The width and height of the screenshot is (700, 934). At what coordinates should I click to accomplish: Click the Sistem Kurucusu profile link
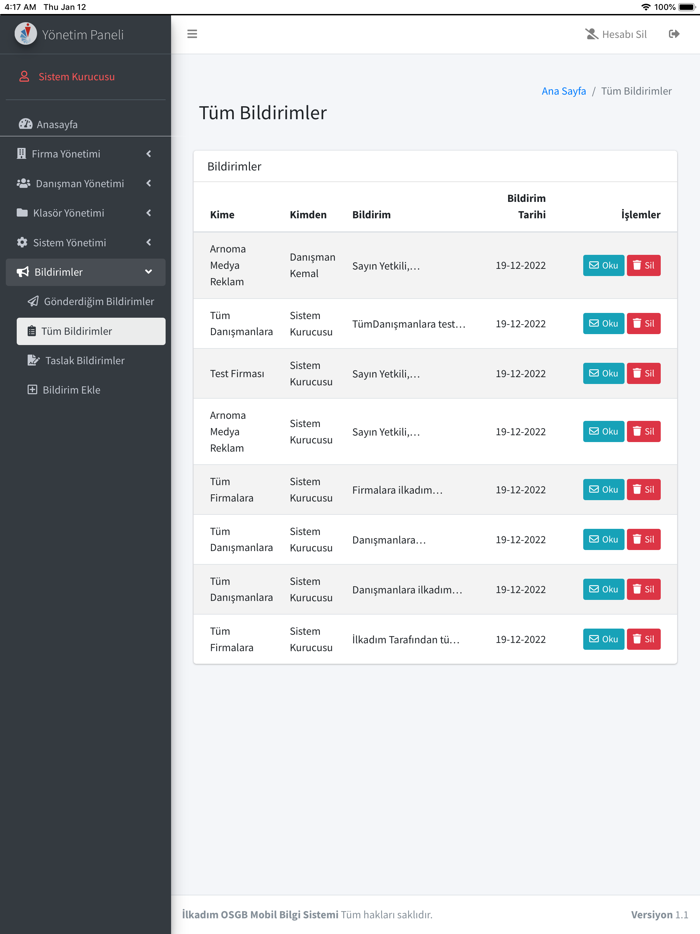(x=76, y=76)
